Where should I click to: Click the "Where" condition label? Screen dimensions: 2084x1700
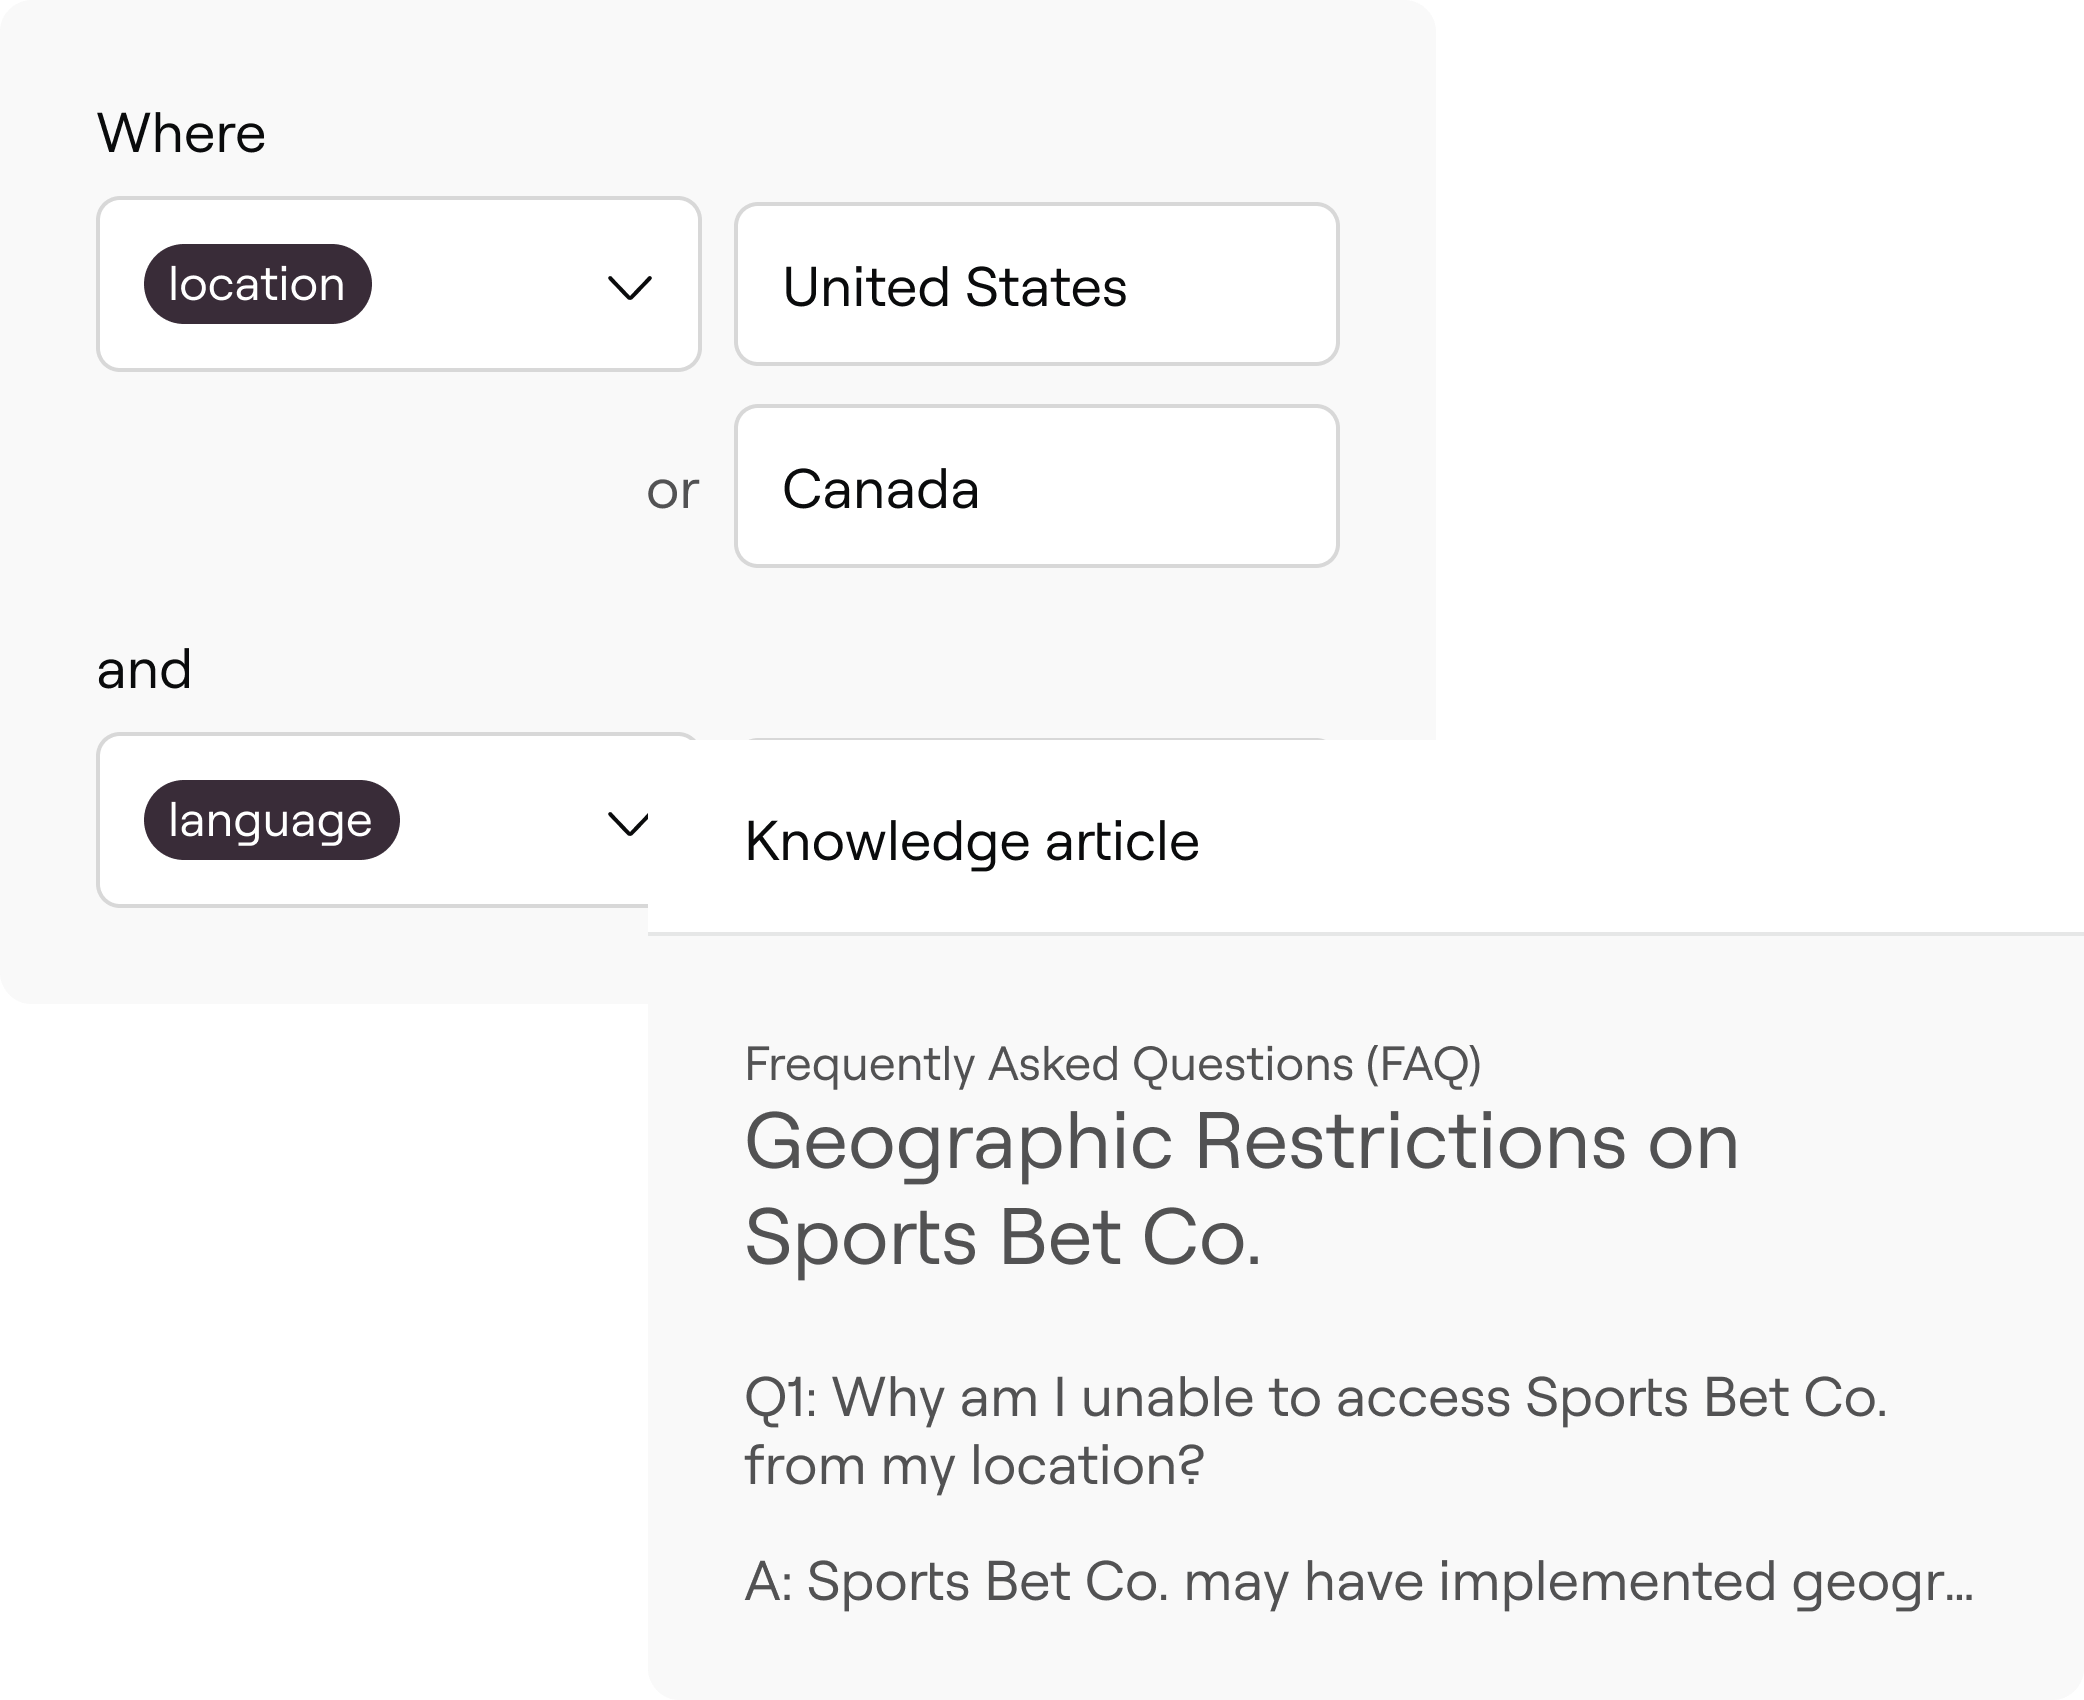tap(181, 133)
